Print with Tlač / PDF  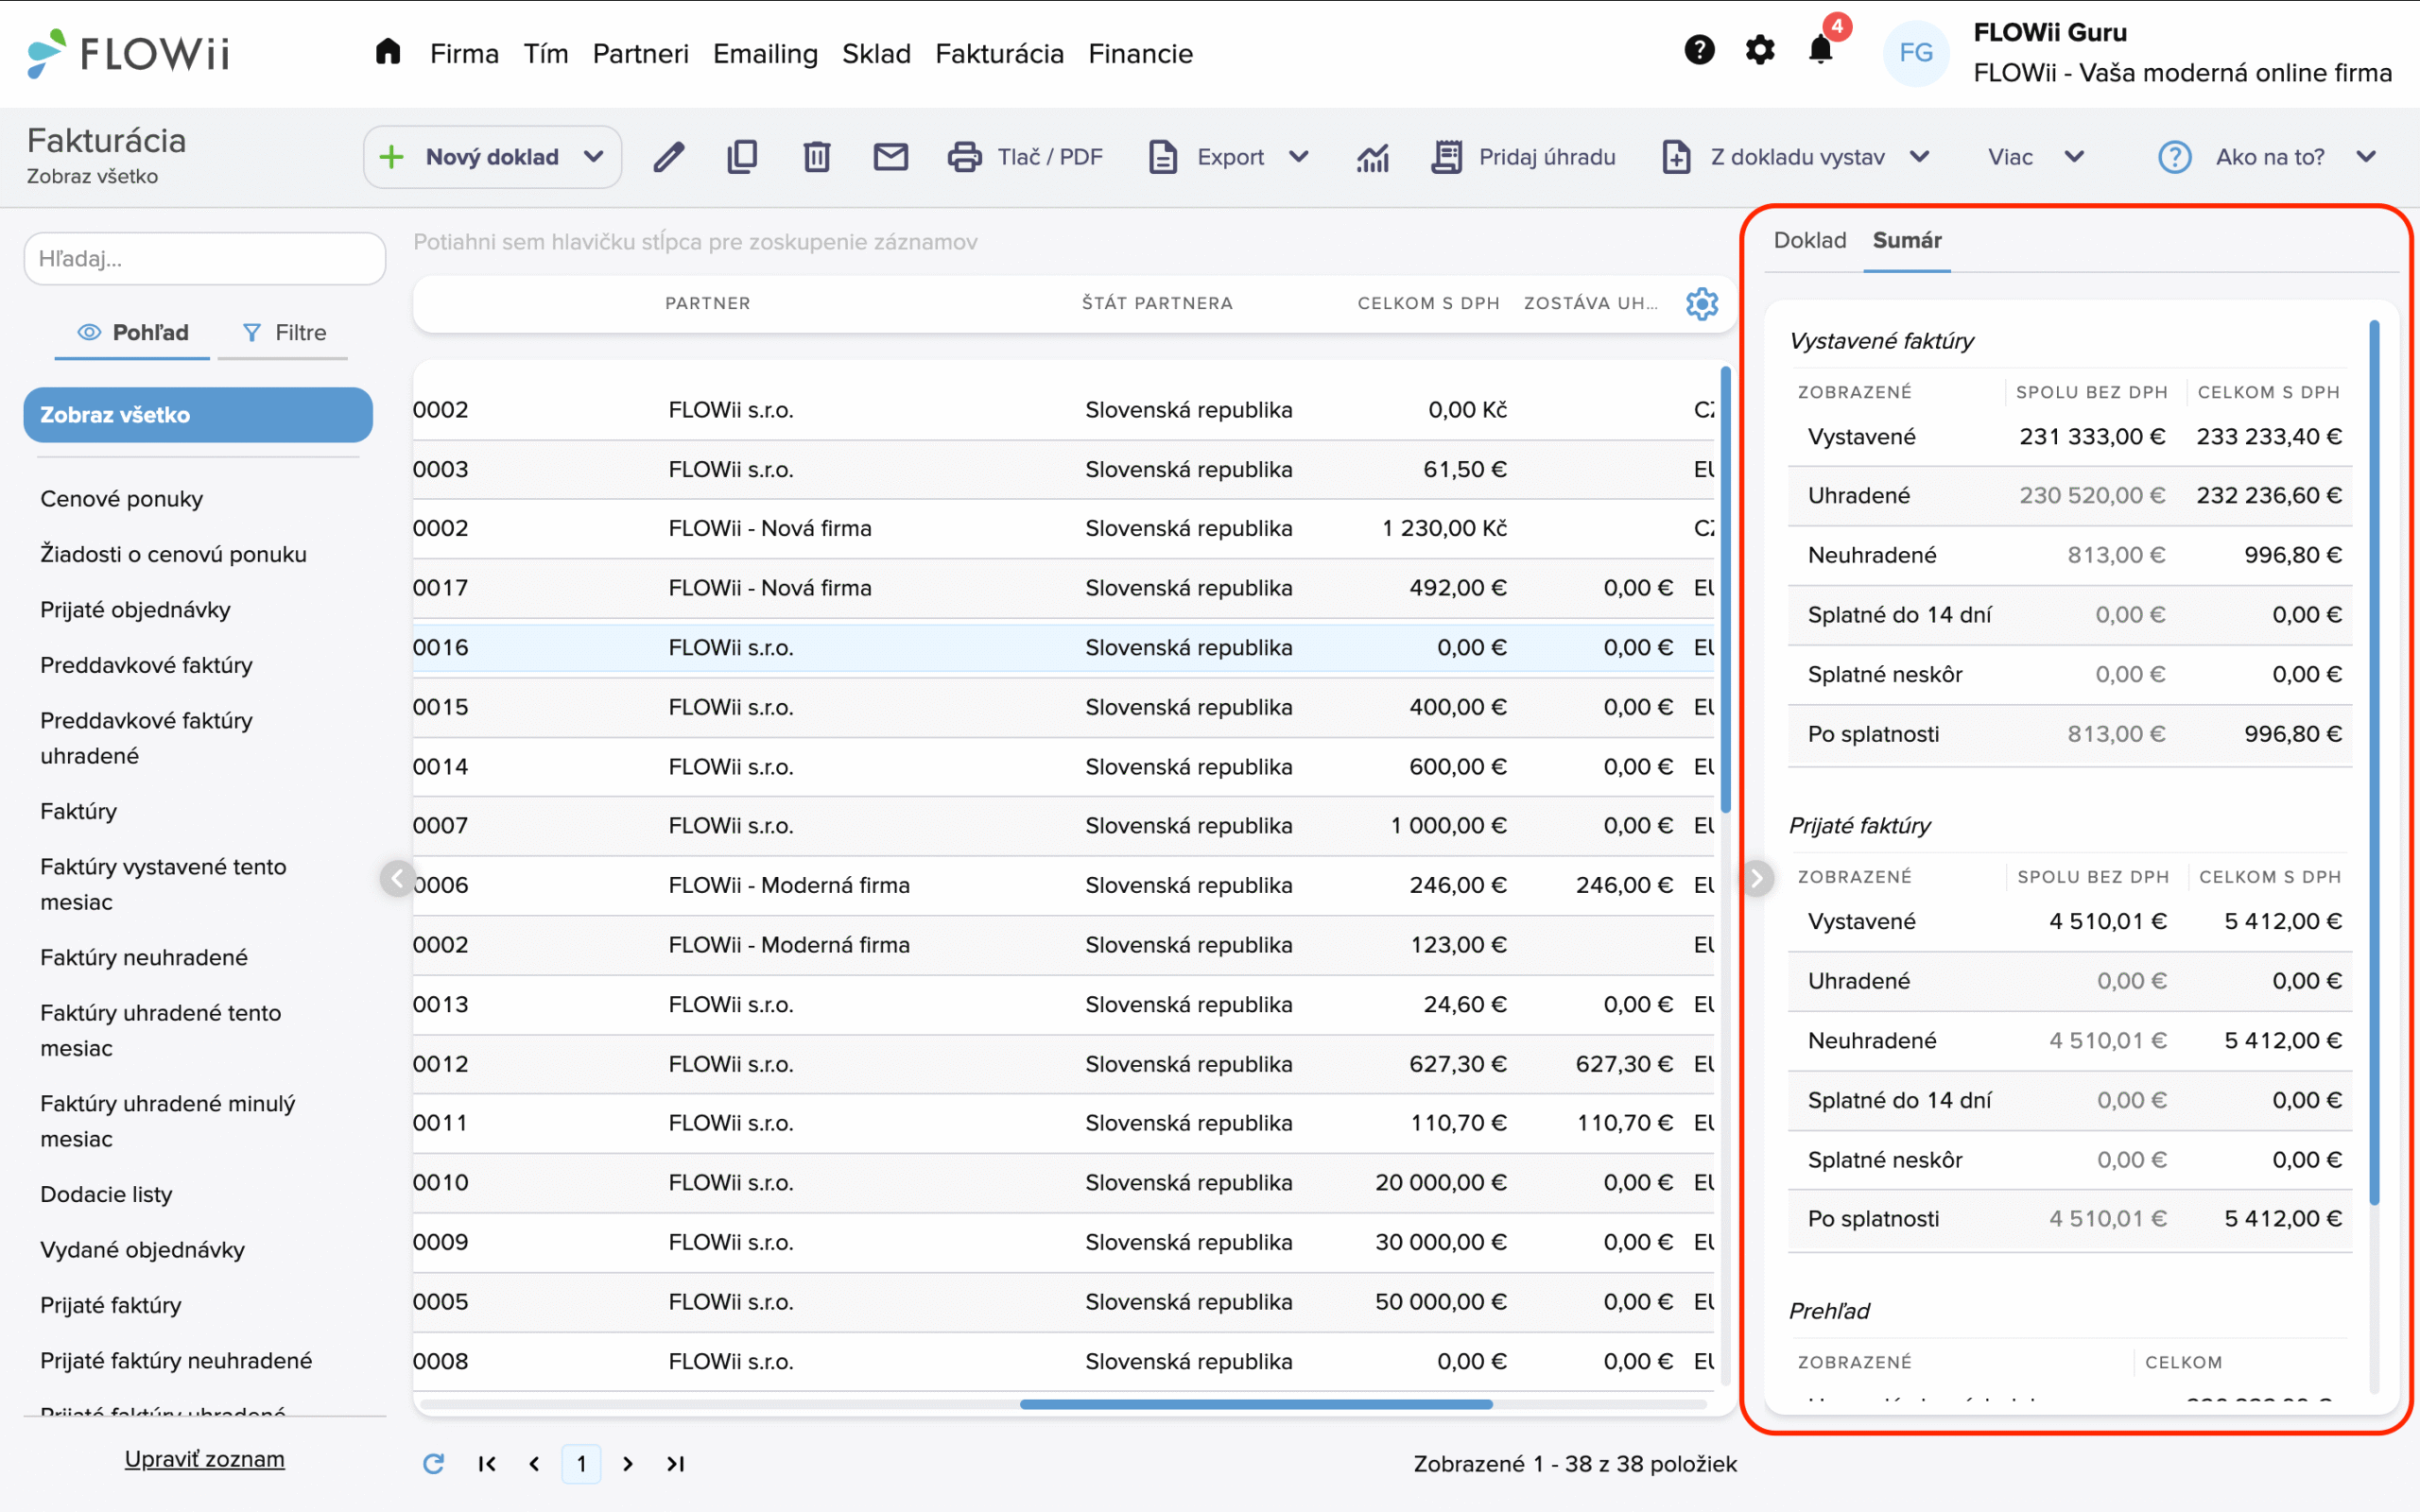point(1025,157)
